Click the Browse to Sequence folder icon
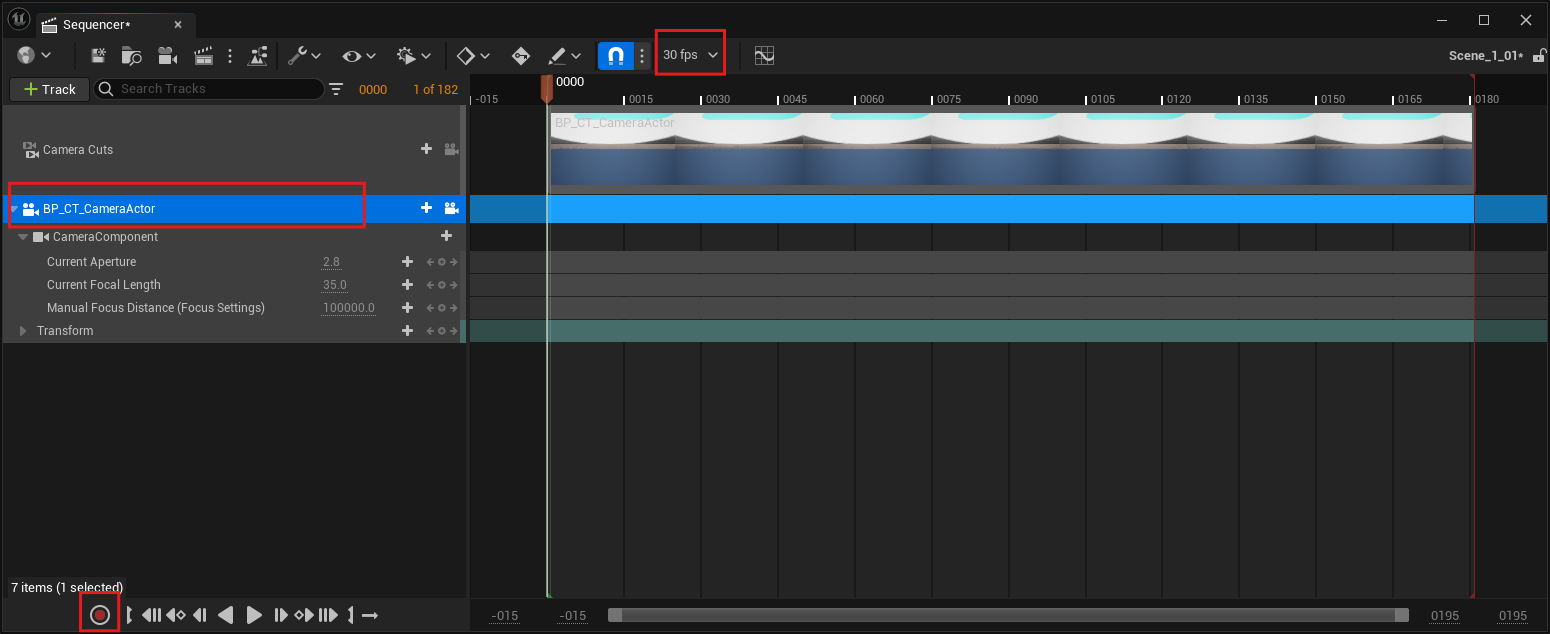The image size is (1550, 634). click(x=131, y=56)
